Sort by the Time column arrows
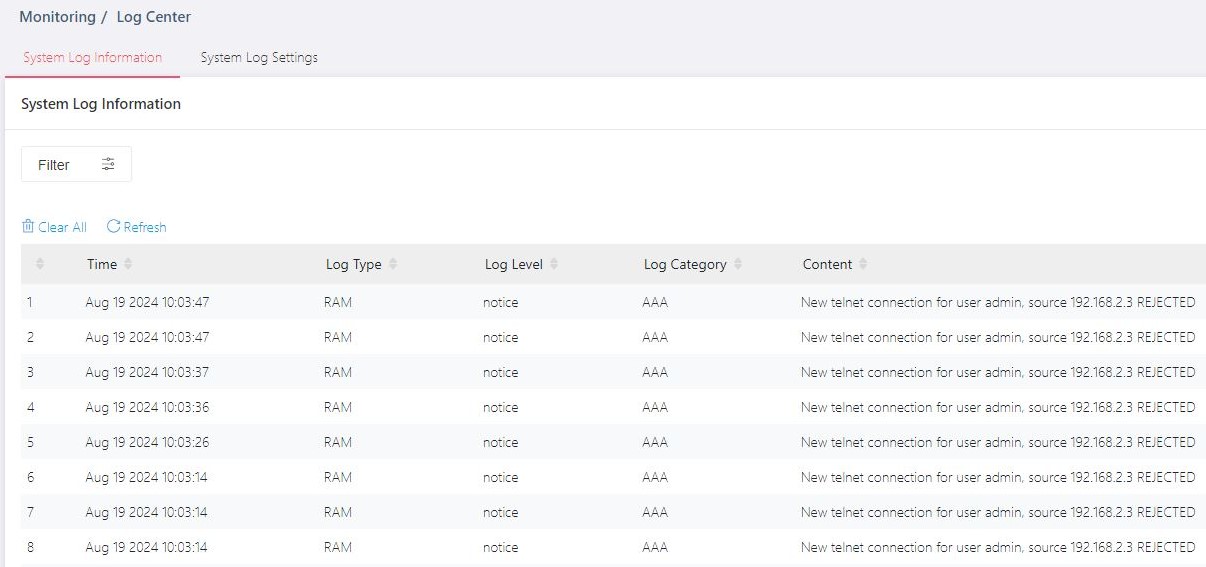This screenshot has width=1206, height=567. click(128, 264)
